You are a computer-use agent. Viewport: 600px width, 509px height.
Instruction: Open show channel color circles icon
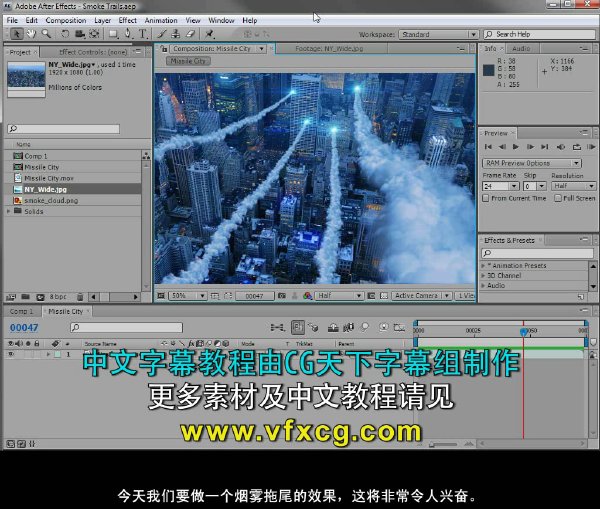[307, 295]
